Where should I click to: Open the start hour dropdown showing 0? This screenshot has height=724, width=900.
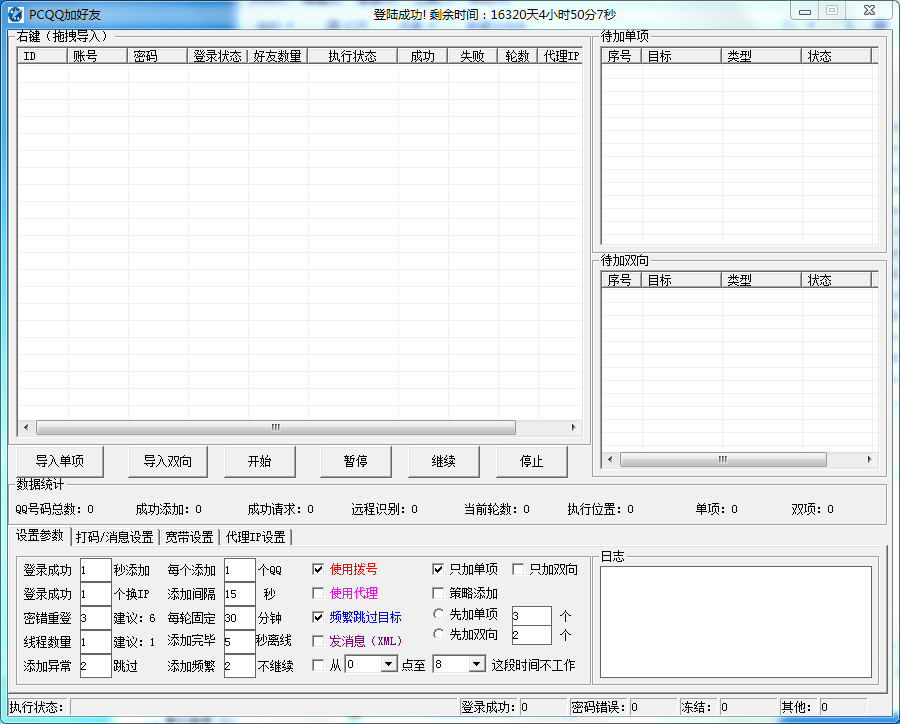[x=389, y=664]
